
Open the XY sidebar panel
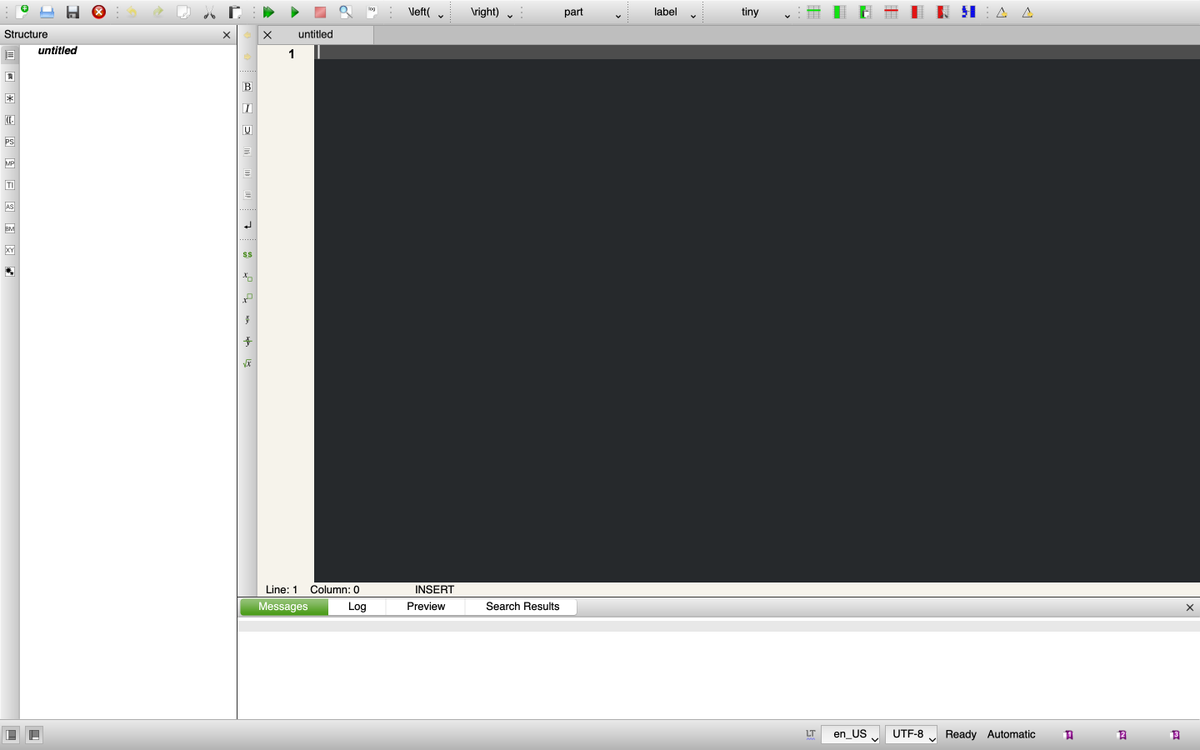pyautogui.click(x=9, y=250)
